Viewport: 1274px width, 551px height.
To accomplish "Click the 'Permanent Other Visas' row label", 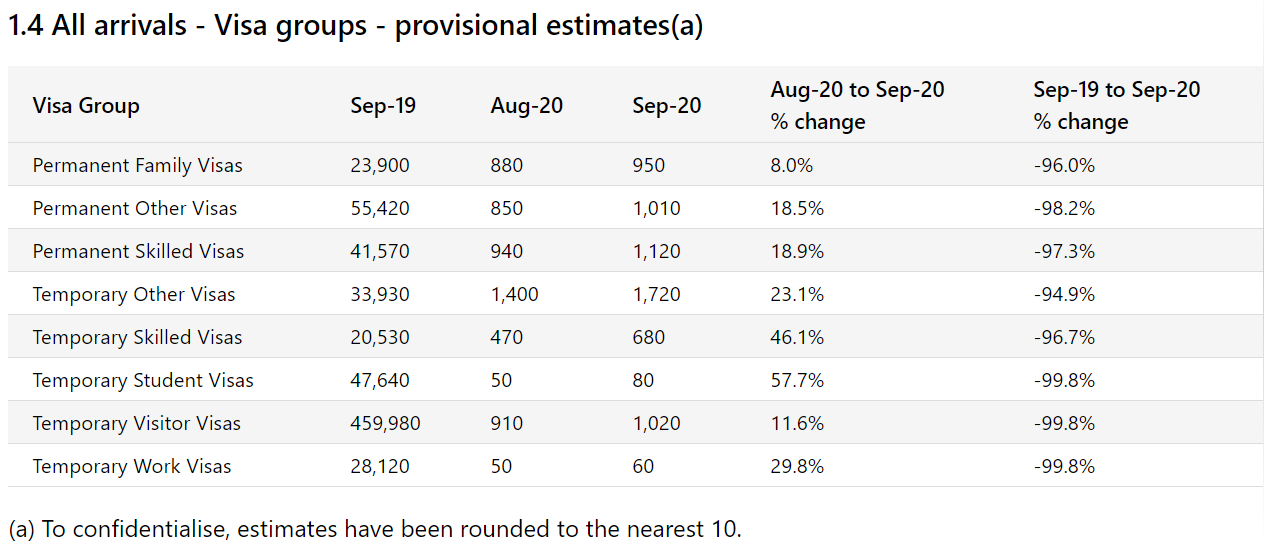I will [x=135, y=208].
